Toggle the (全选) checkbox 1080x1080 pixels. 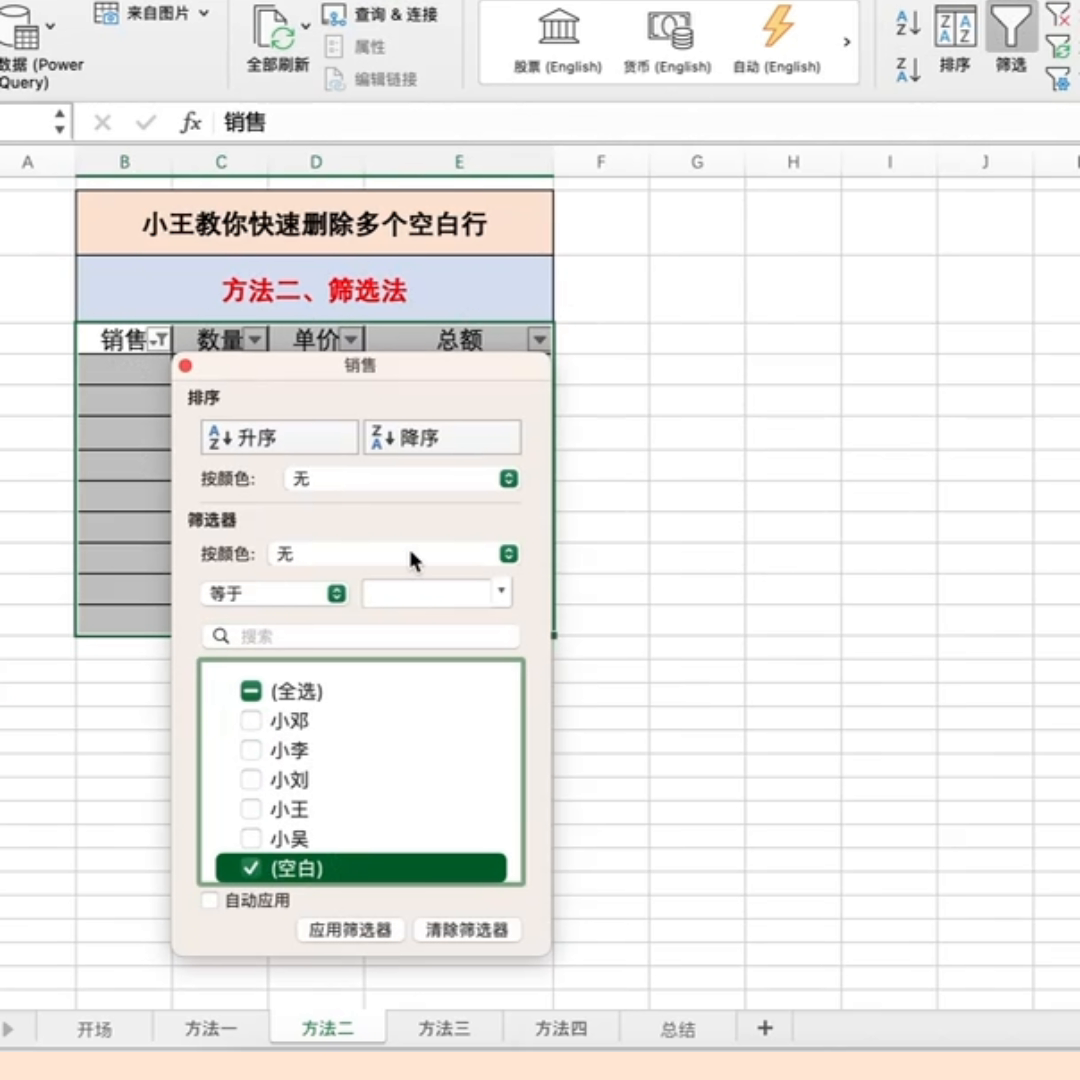[251, 690]
